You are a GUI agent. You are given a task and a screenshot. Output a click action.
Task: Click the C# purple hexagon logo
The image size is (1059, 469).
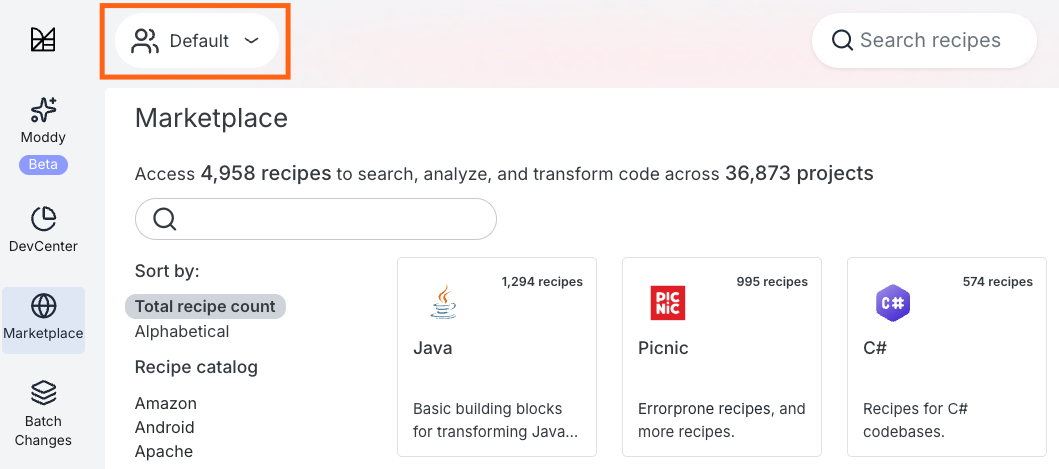[x=892, y=302]
